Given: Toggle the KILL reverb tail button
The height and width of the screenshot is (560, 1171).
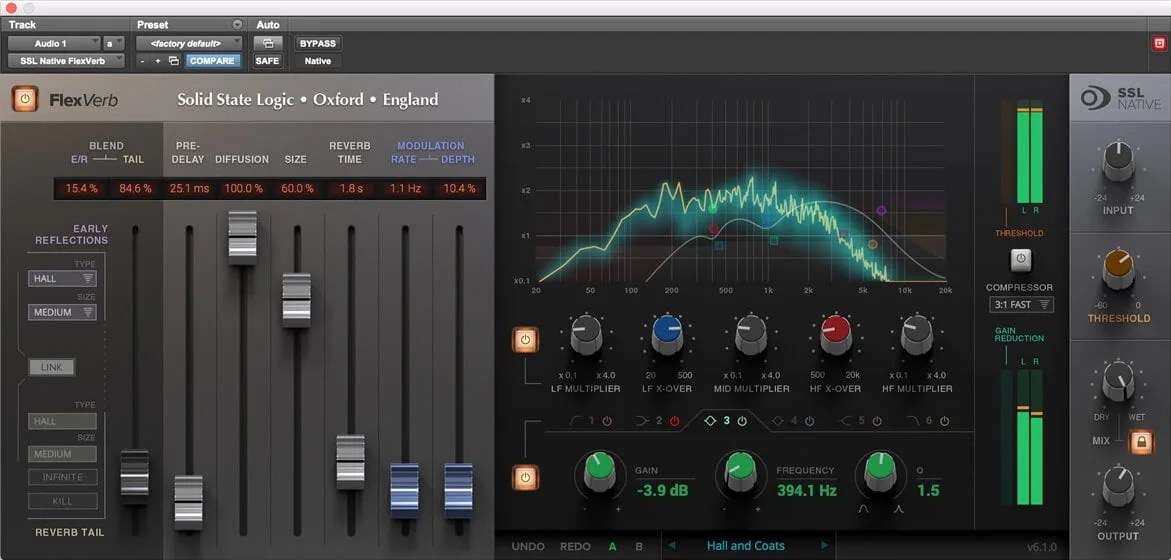Looking at the screenshot, I should point(63,501).
